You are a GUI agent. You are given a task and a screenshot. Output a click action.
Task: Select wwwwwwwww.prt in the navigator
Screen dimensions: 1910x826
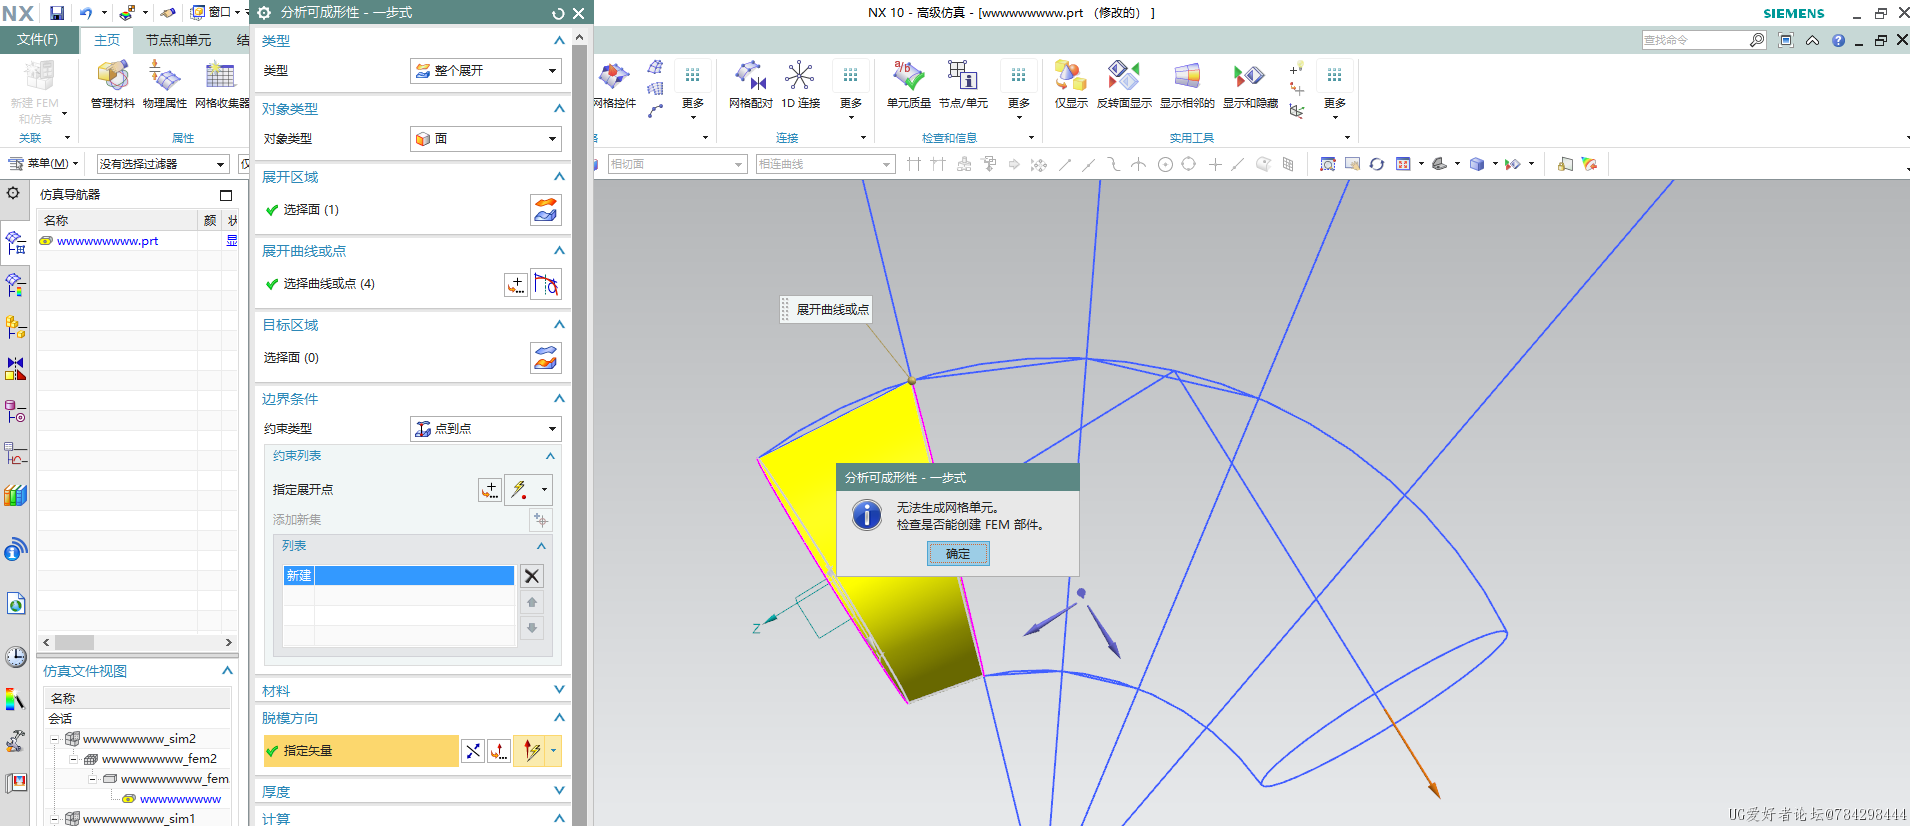click(x=107, y=241)
